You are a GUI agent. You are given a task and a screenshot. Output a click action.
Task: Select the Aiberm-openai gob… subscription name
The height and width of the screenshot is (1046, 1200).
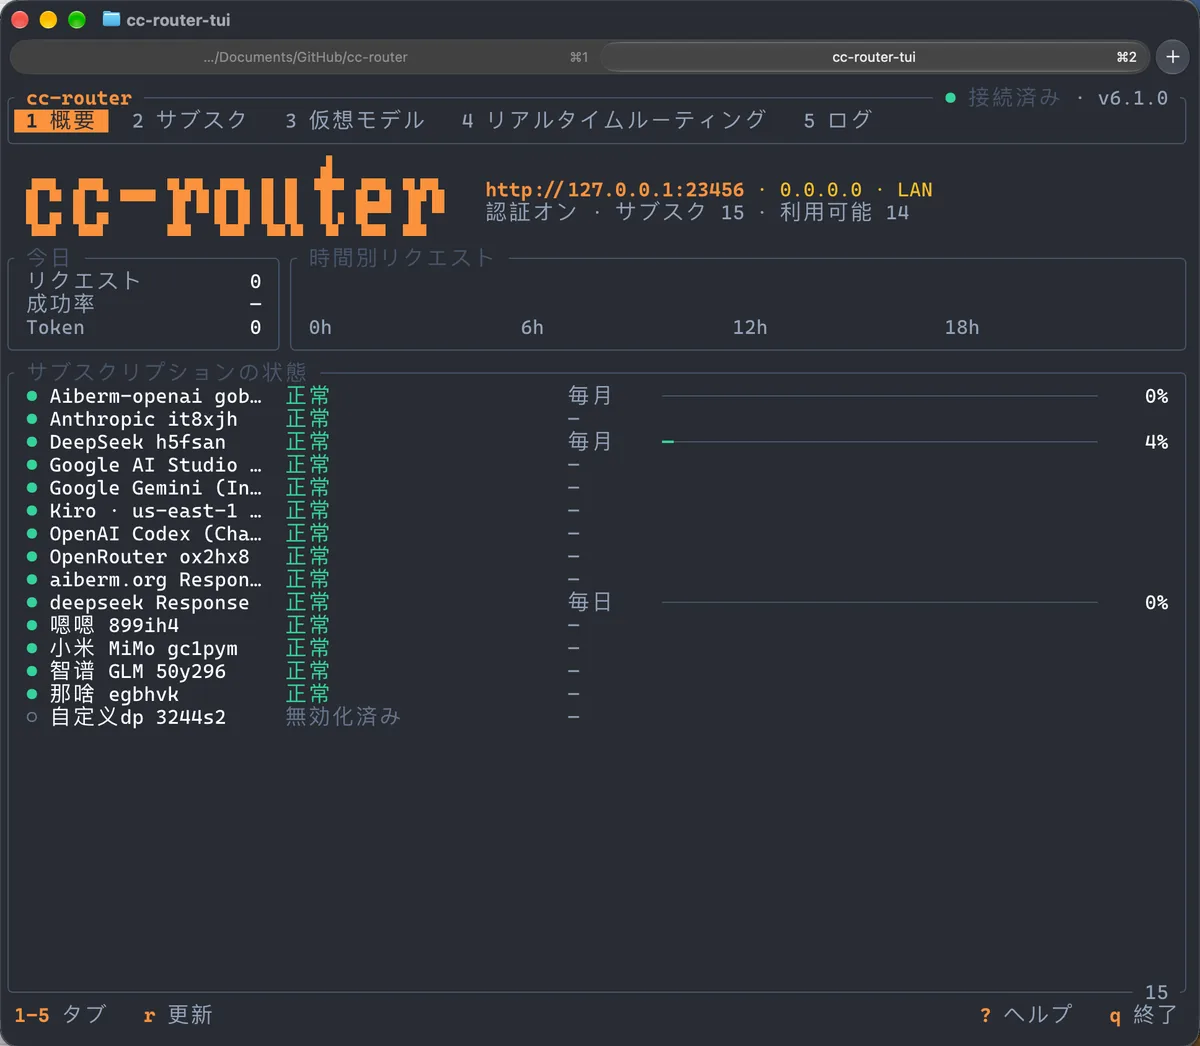click(156, 396)
